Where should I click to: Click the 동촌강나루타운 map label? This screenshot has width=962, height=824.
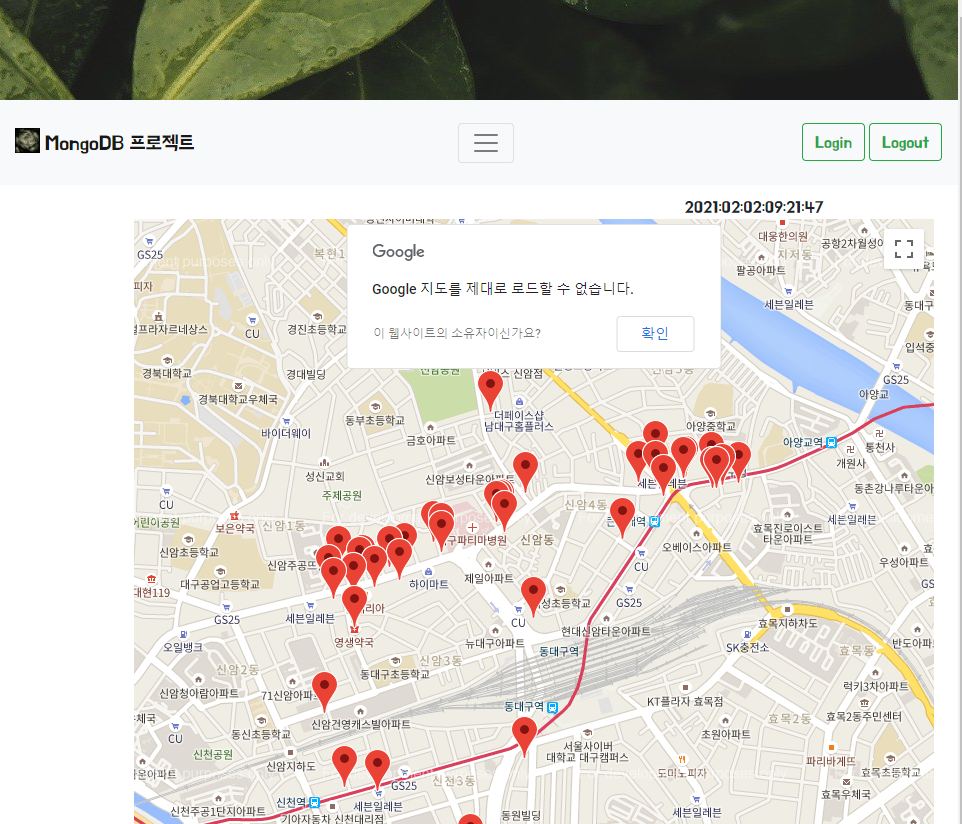(x=894, y=488)
